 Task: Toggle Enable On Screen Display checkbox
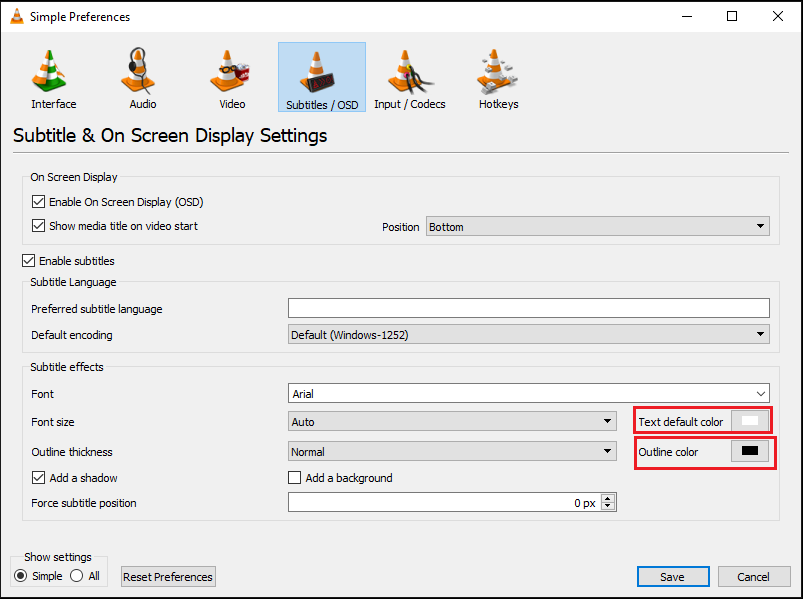[38, 202]
